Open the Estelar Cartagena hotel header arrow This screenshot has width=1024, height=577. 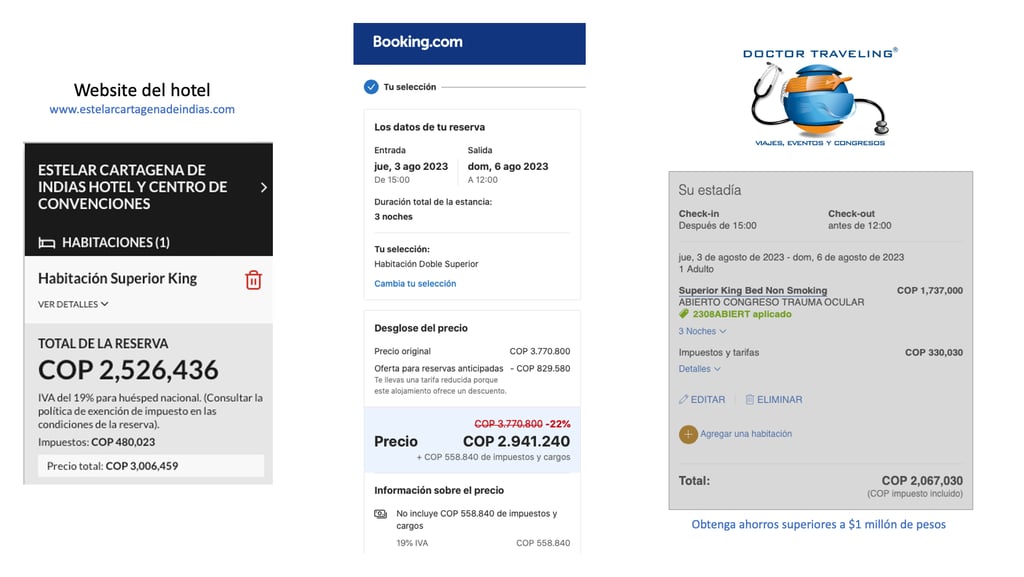click(264, 187)
